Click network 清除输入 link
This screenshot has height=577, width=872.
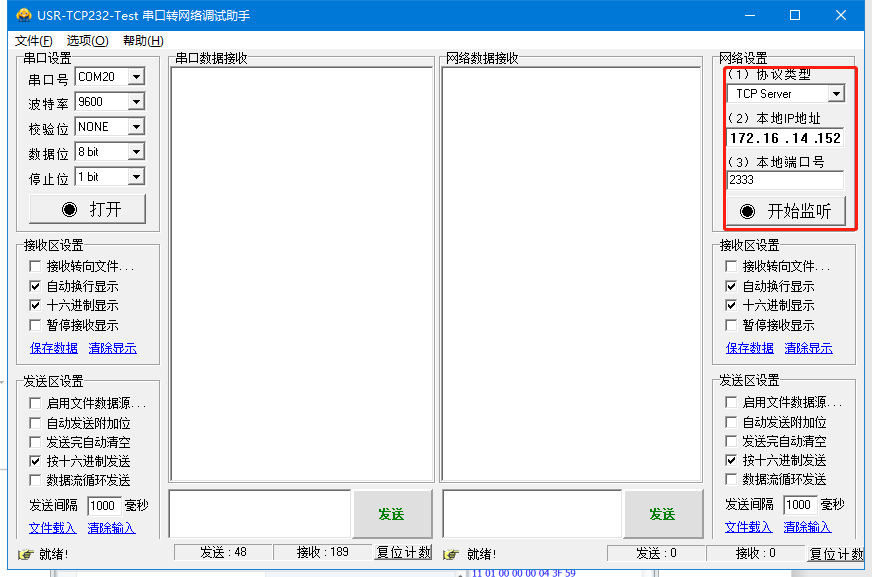(807, 526)
